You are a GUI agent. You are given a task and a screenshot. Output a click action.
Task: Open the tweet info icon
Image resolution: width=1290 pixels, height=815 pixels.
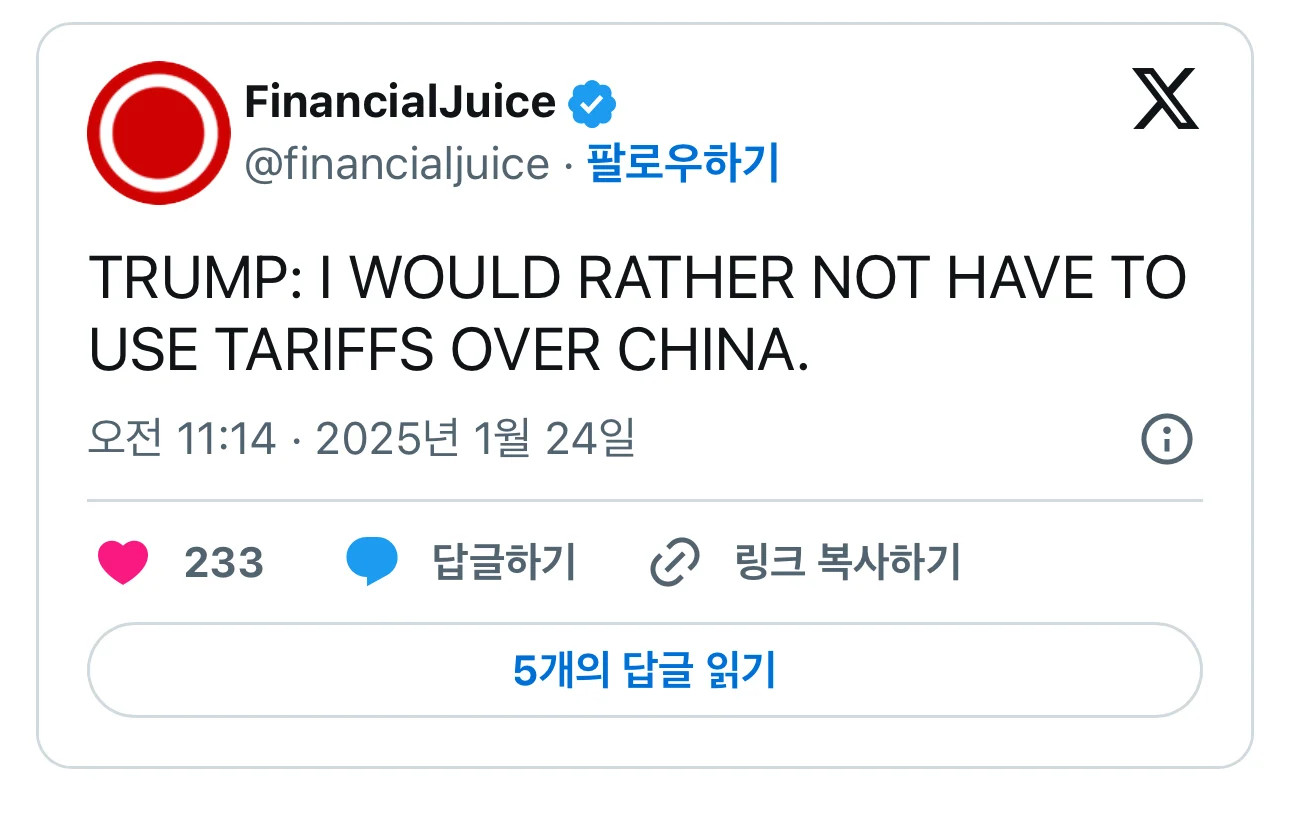1167,439
